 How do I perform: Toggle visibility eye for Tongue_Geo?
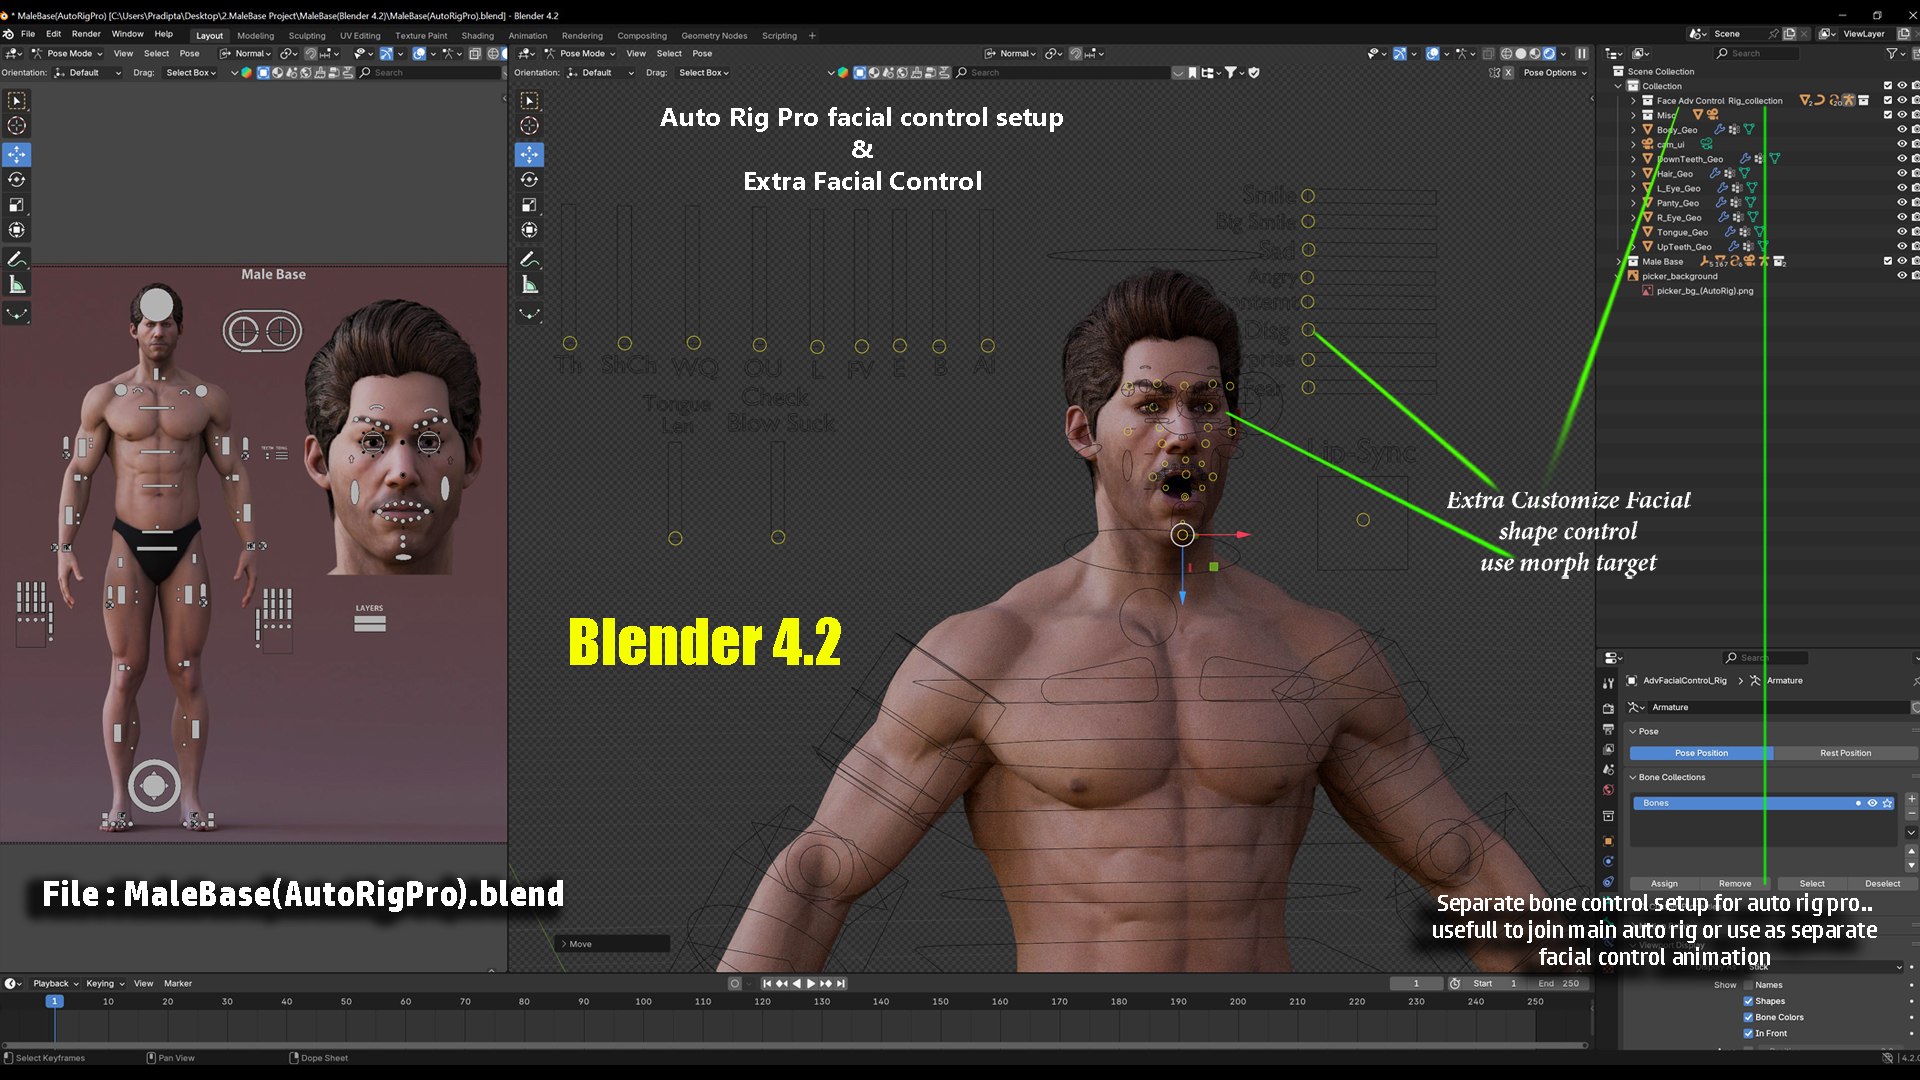[x=1902, y=232]
